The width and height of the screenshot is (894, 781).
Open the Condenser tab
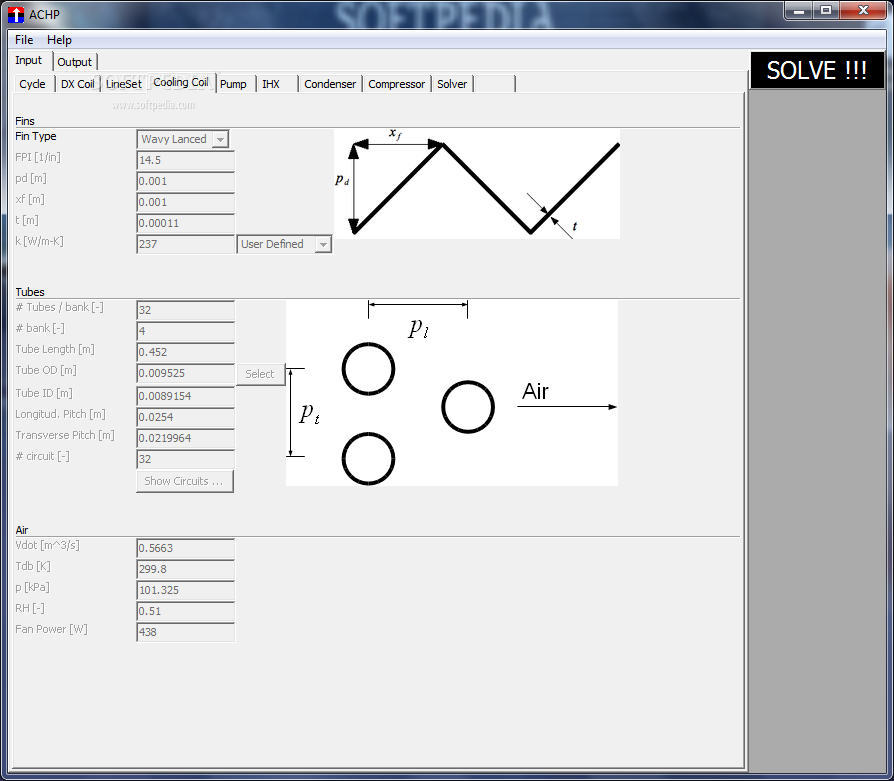330,84
